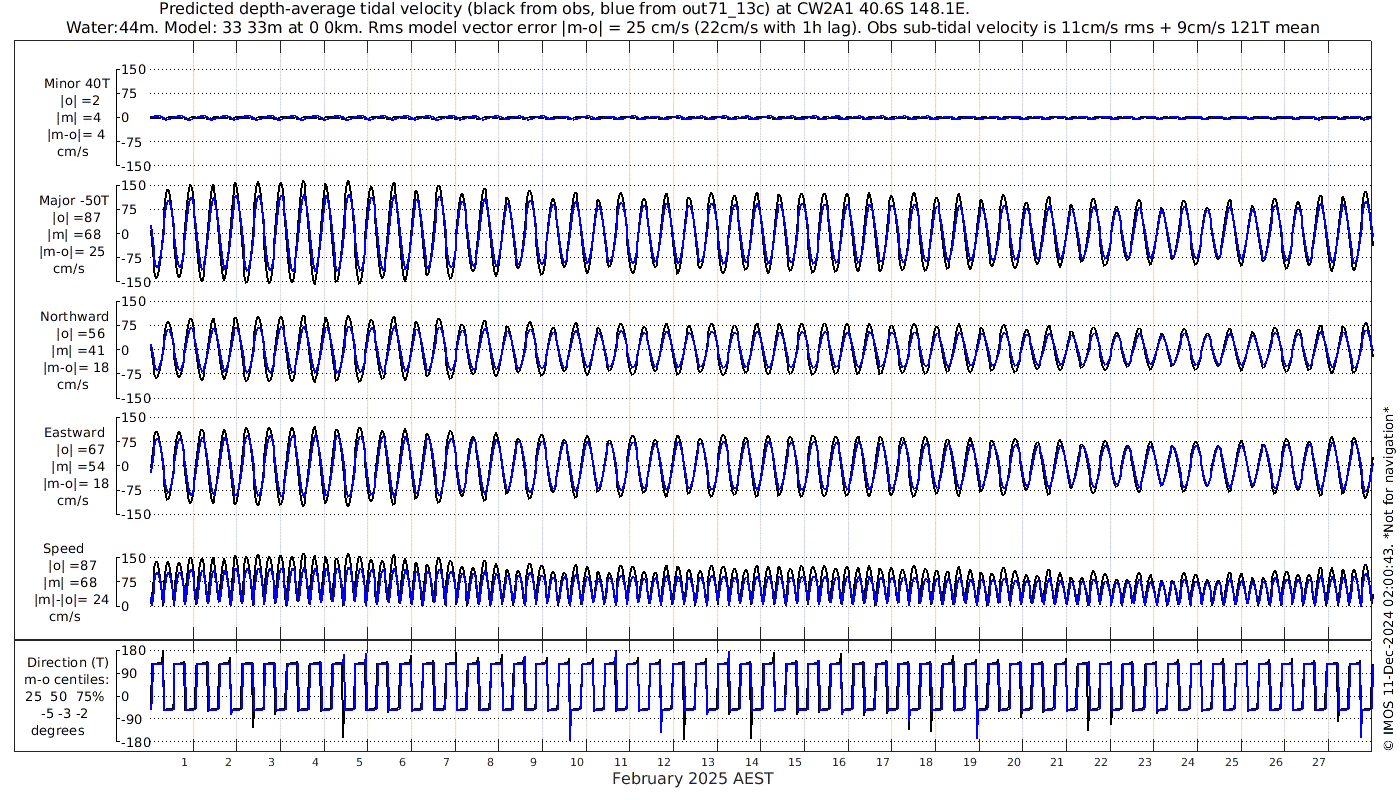This screenshot has height=800, width=1400.
Task: Click the day '10' label on the x-axis
Action: point(577,762)
